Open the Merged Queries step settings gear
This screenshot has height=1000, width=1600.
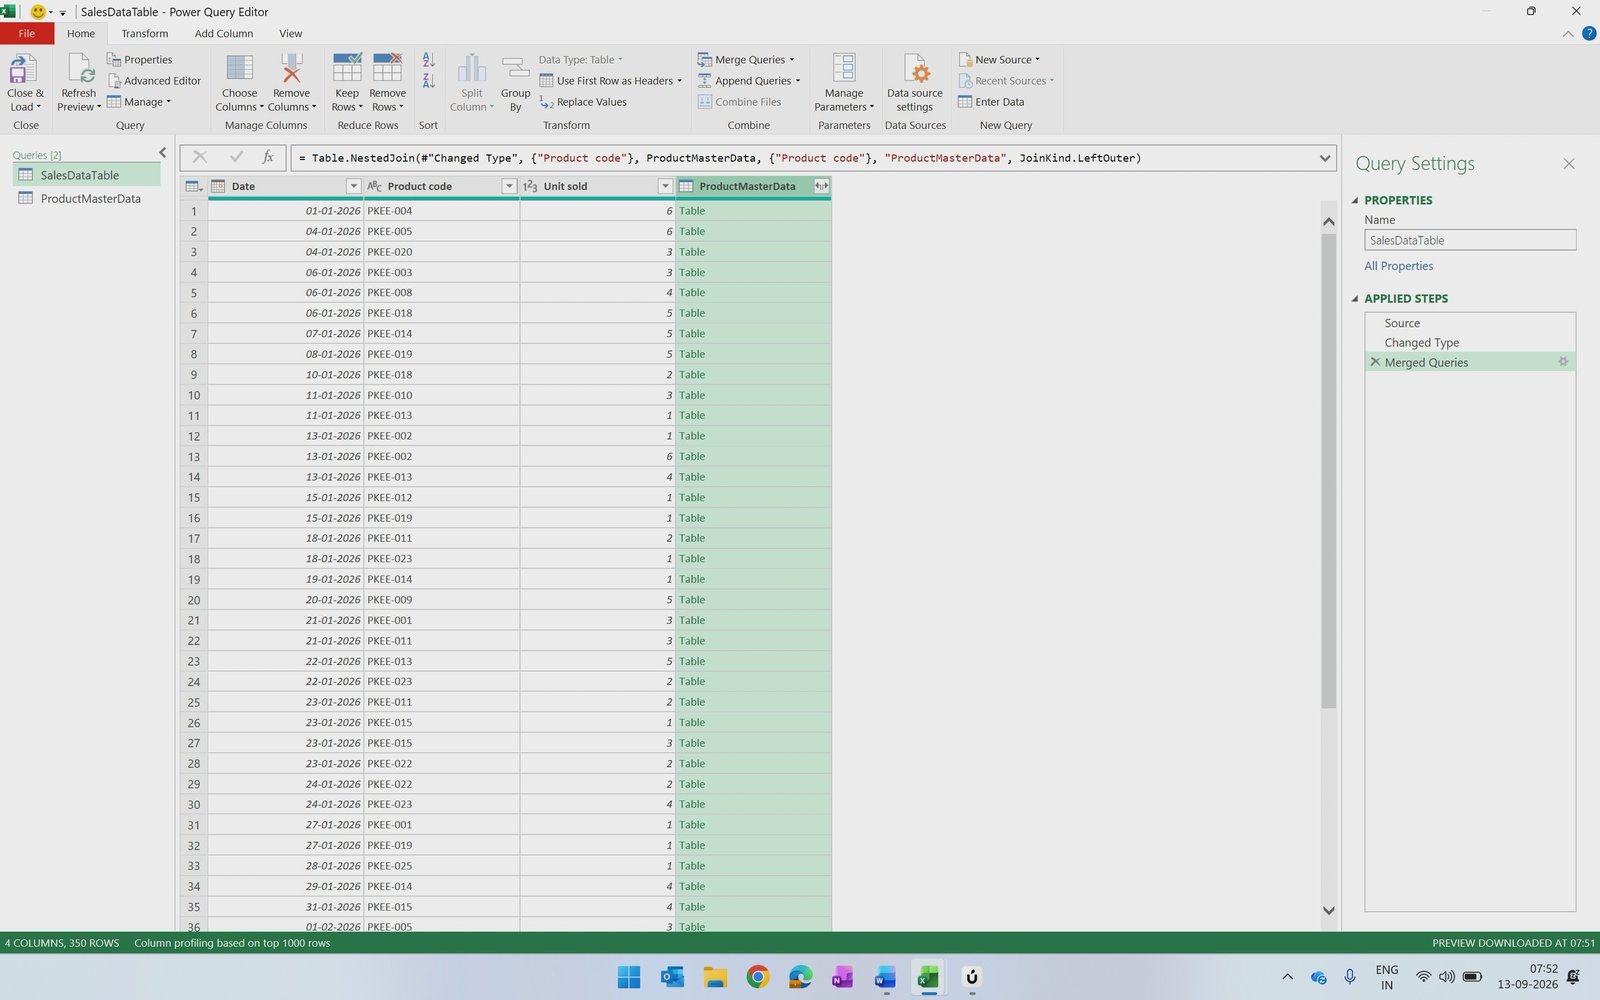1563,362
